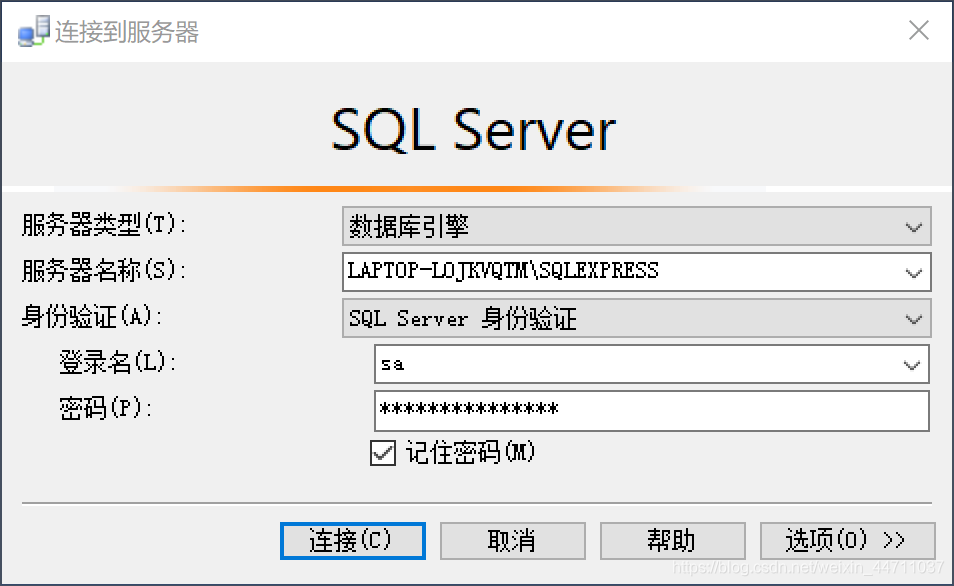Click the 取消 button

point(512,540)
